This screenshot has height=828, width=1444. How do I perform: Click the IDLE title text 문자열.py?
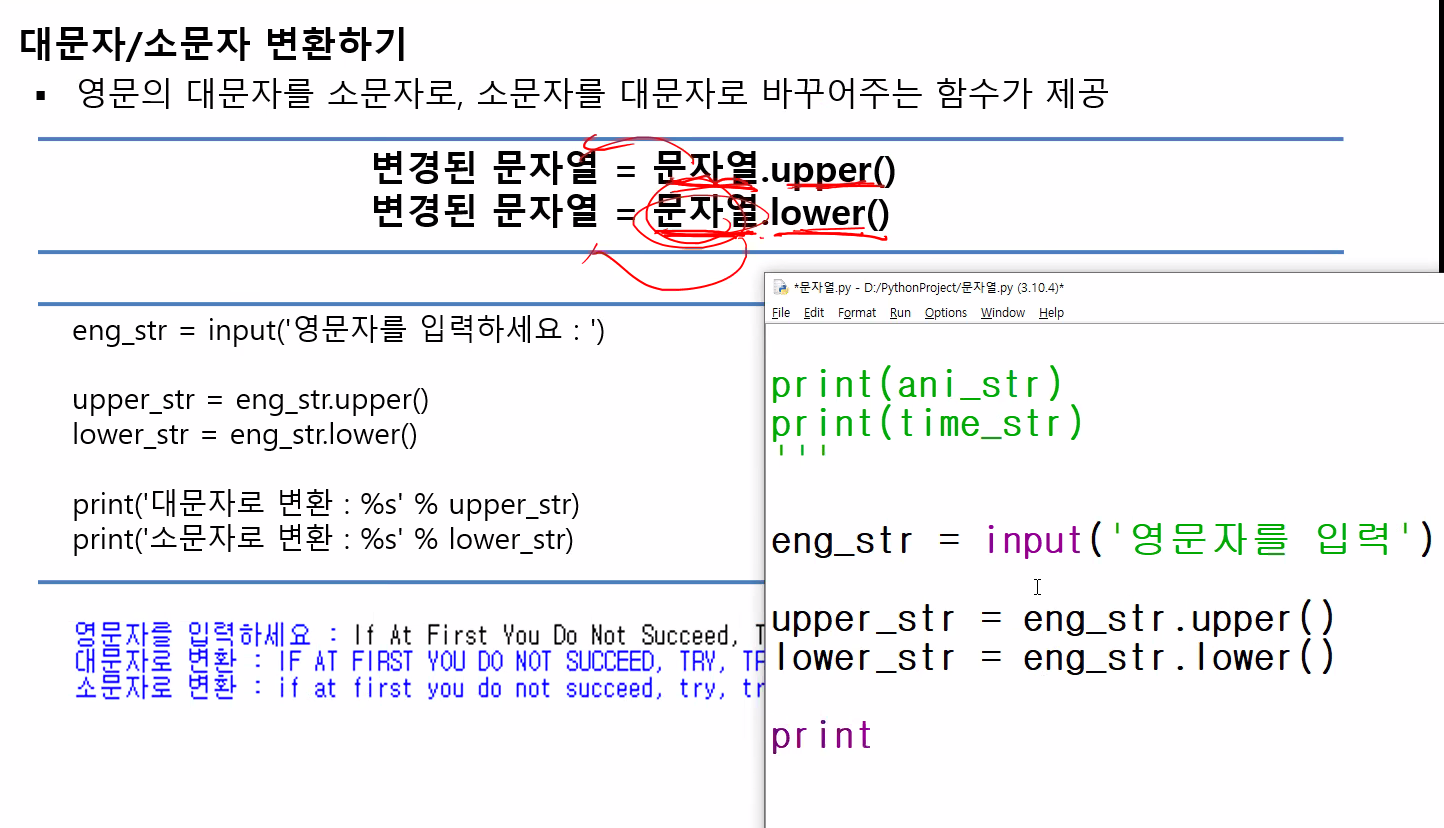[928, 288]
